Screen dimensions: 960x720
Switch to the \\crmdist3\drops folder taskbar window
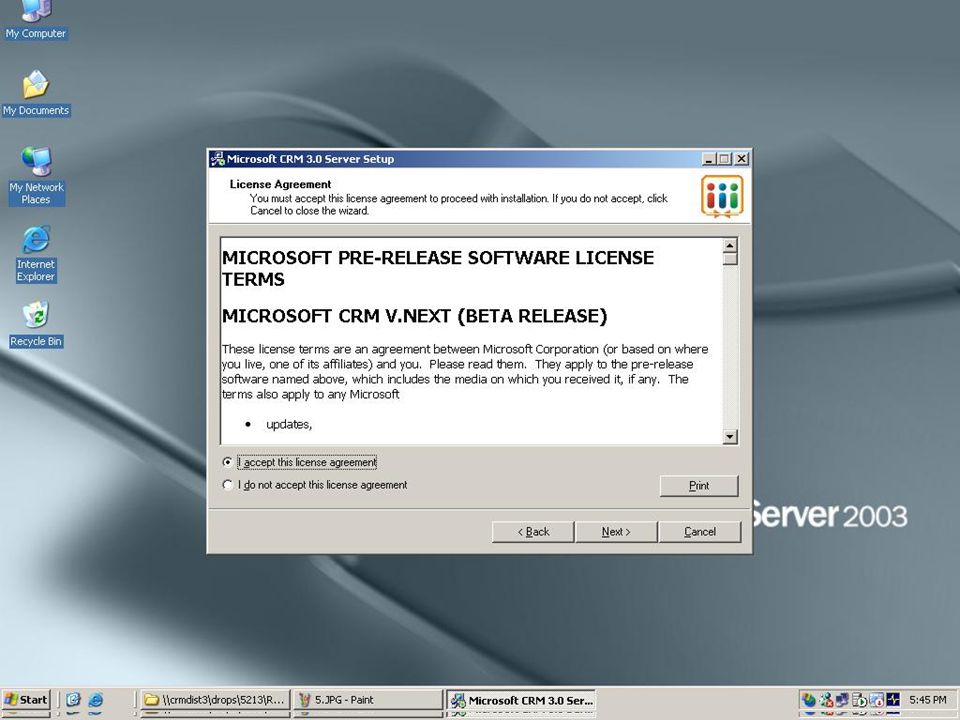tap(215, 700)
